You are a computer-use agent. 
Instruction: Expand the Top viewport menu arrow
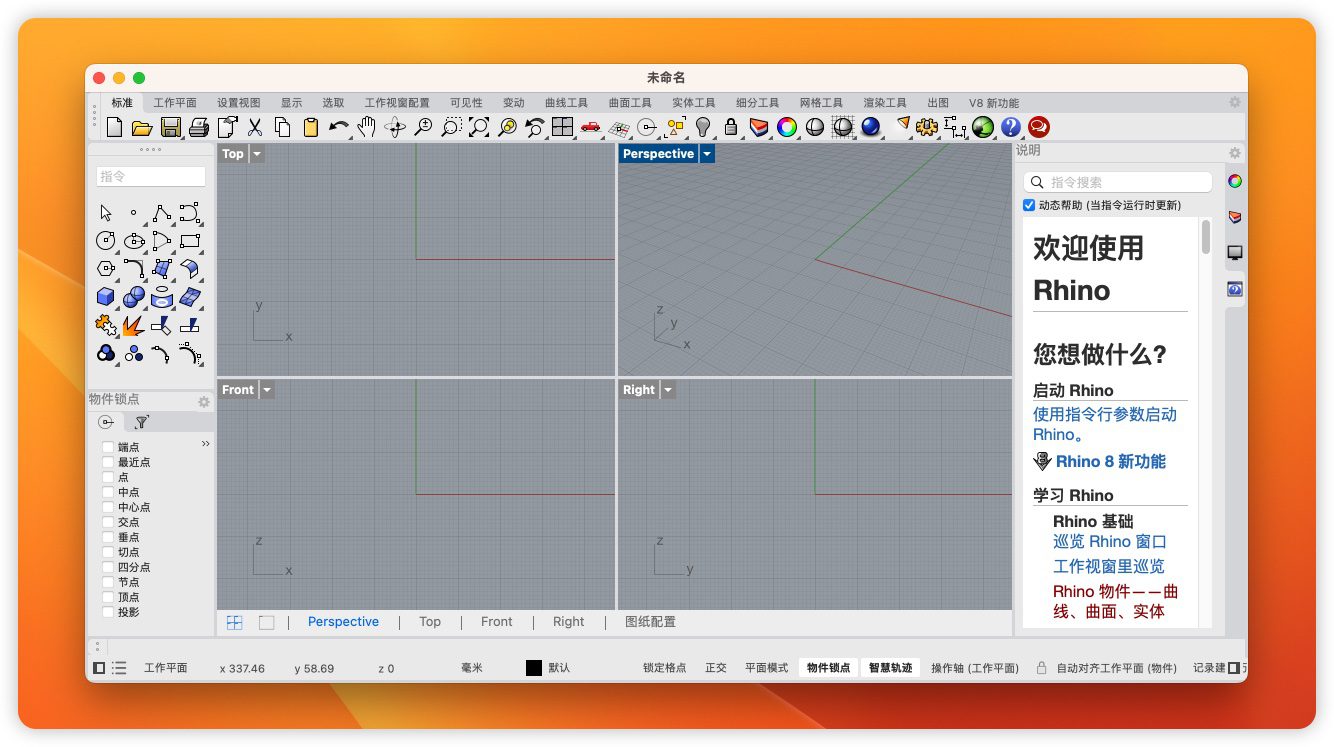(x=257, y=154)
